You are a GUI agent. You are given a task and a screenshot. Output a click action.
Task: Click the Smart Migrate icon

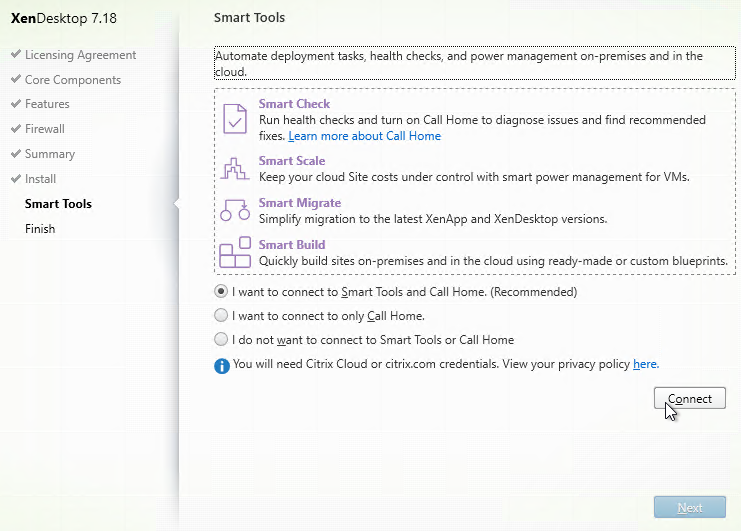pos(235,210)
